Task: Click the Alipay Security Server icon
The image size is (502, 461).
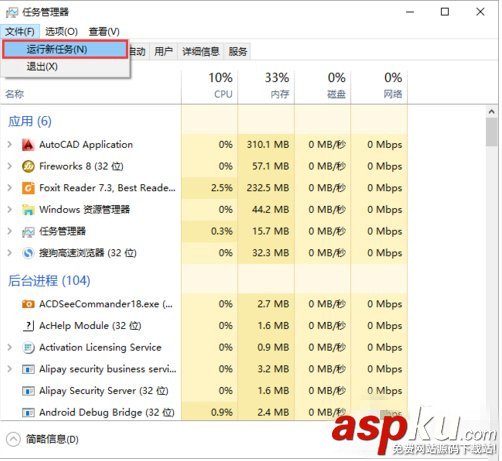Action: 28,391
